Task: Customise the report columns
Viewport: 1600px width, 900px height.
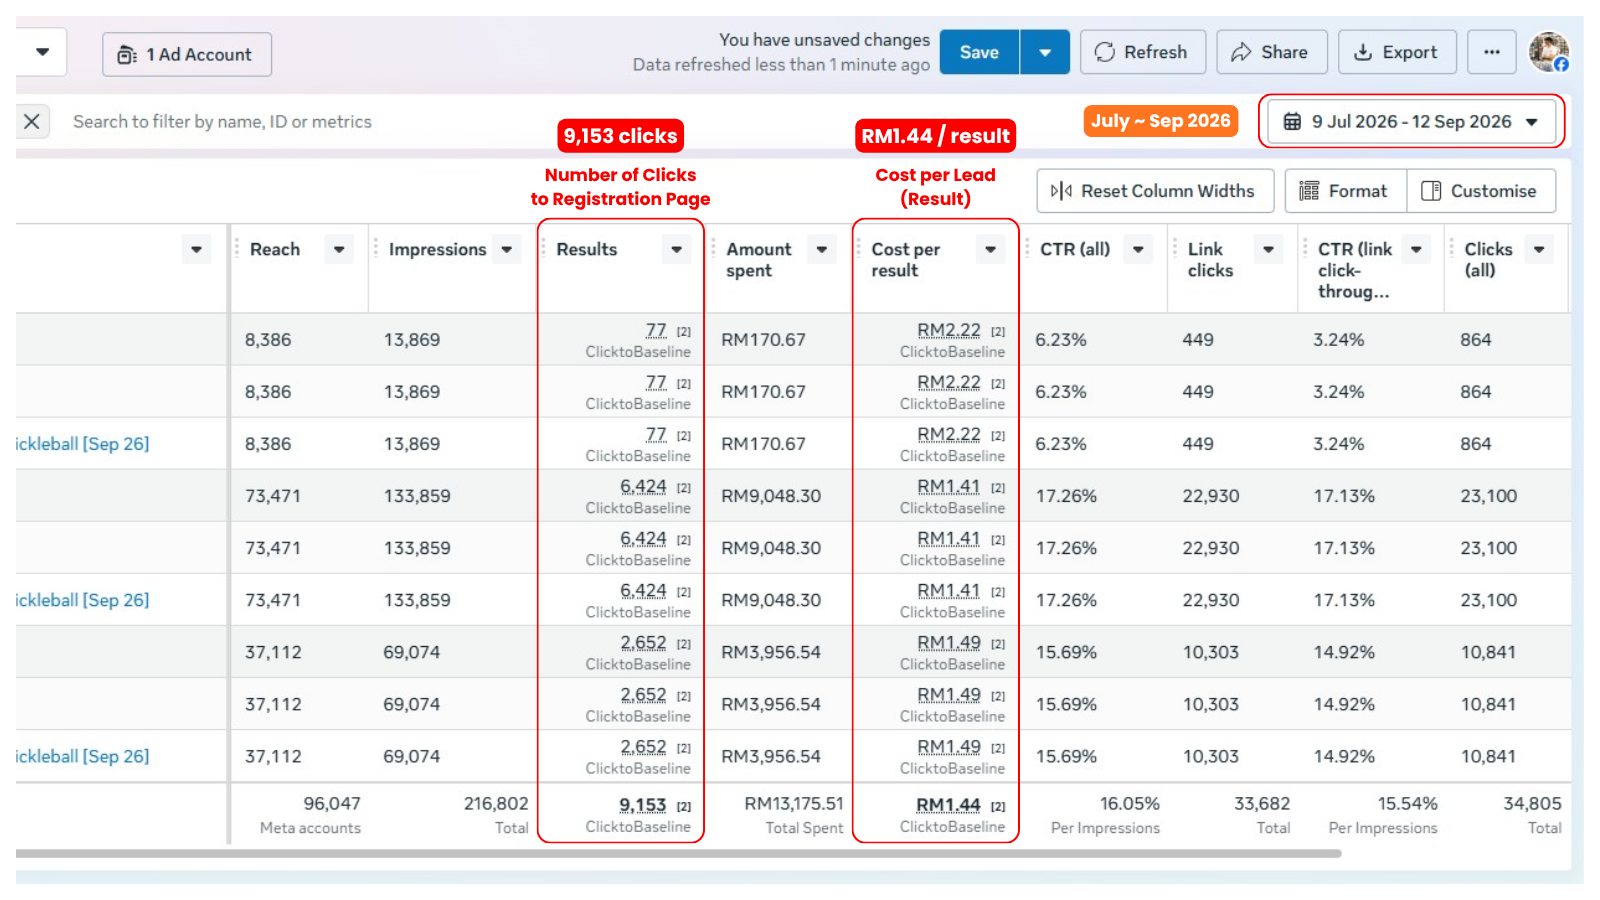Action: 1481,190
